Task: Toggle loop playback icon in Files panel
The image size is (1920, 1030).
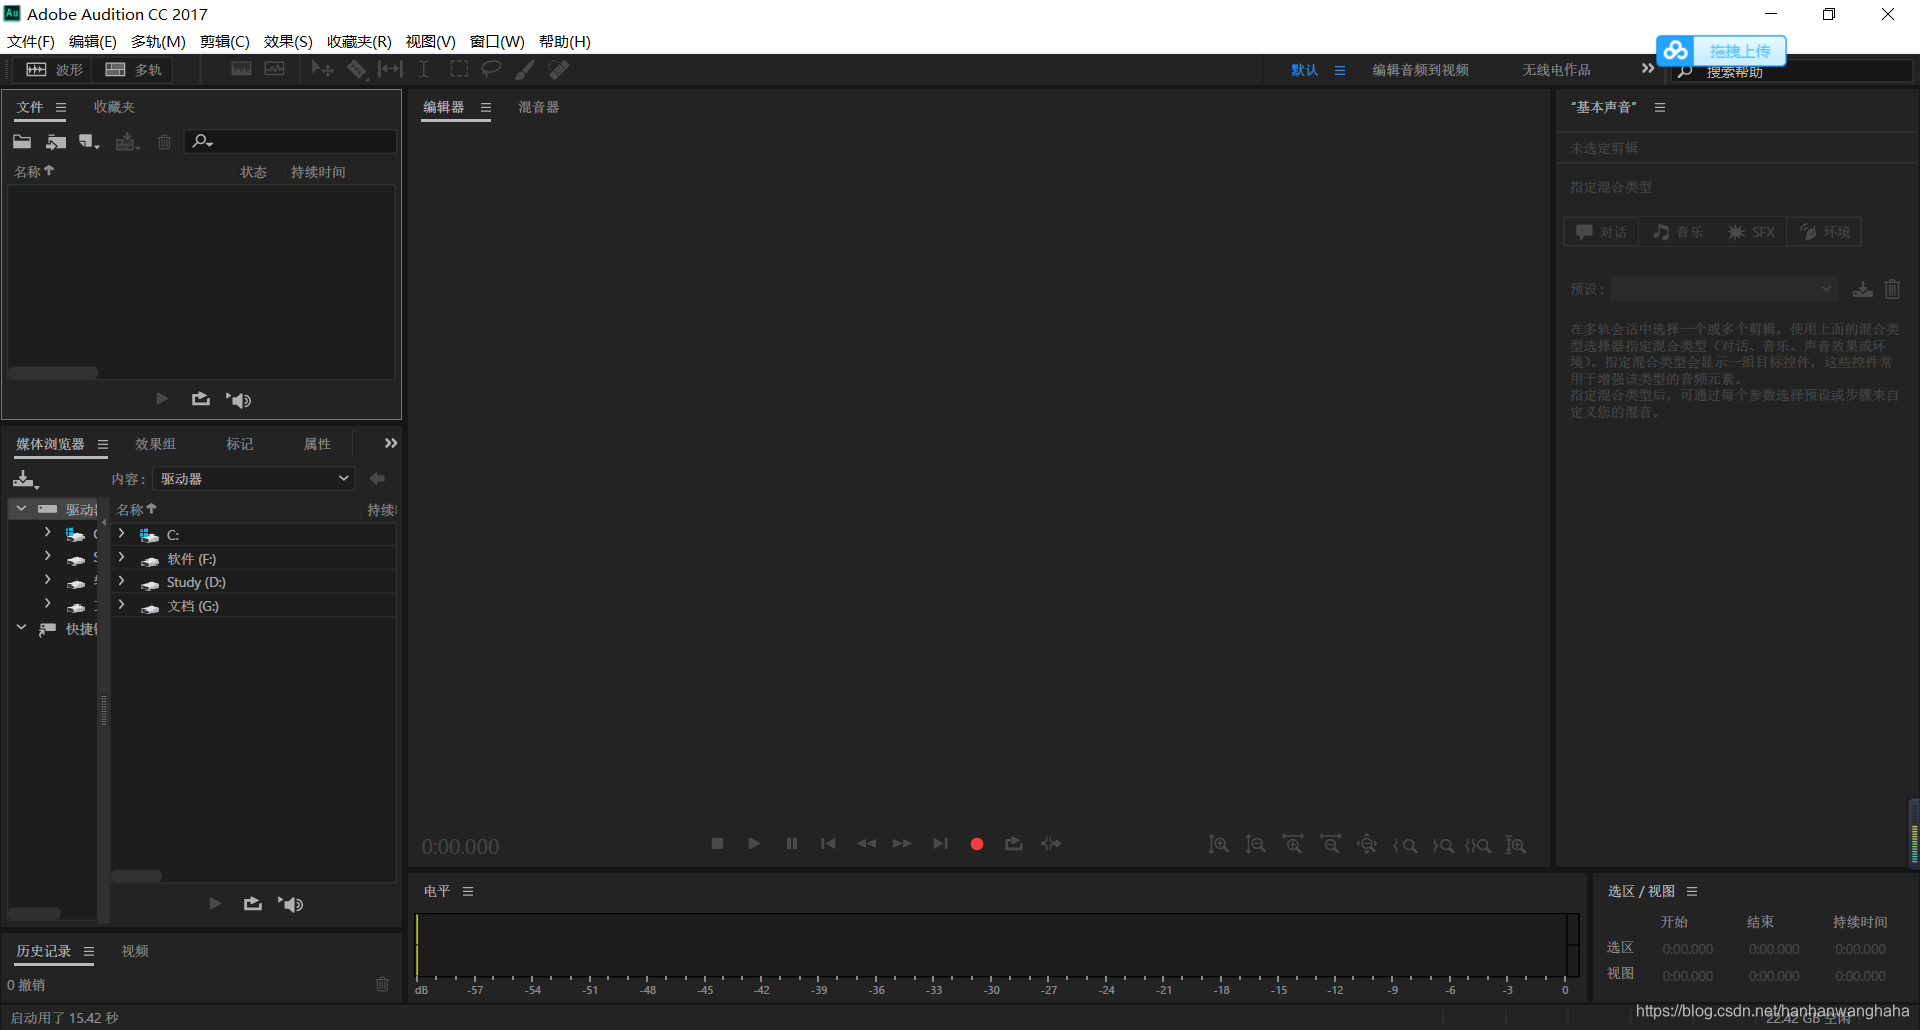Action: (201, 399)
